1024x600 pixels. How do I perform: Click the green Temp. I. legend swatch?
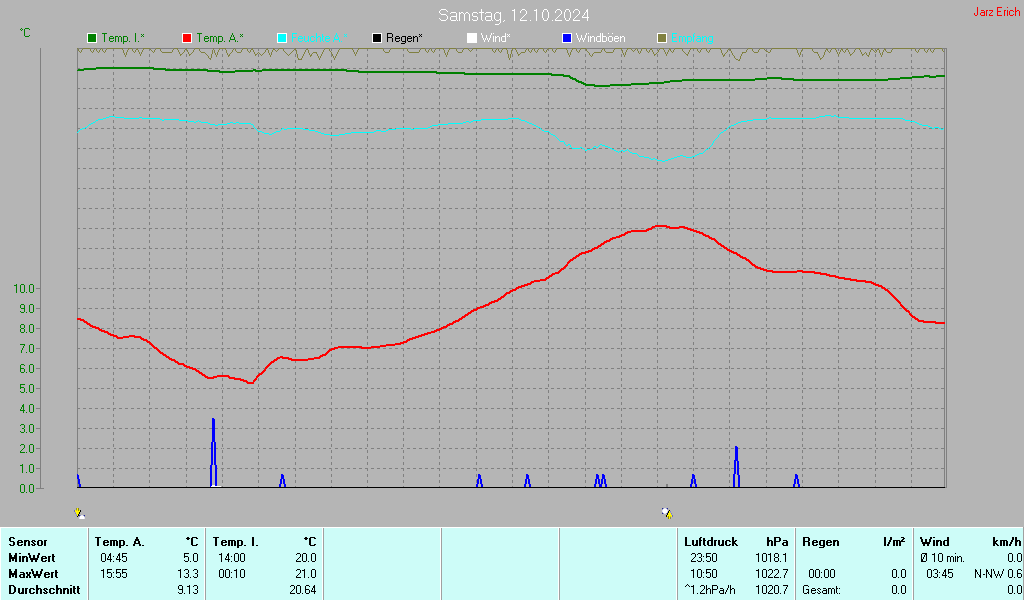point(92,39)
